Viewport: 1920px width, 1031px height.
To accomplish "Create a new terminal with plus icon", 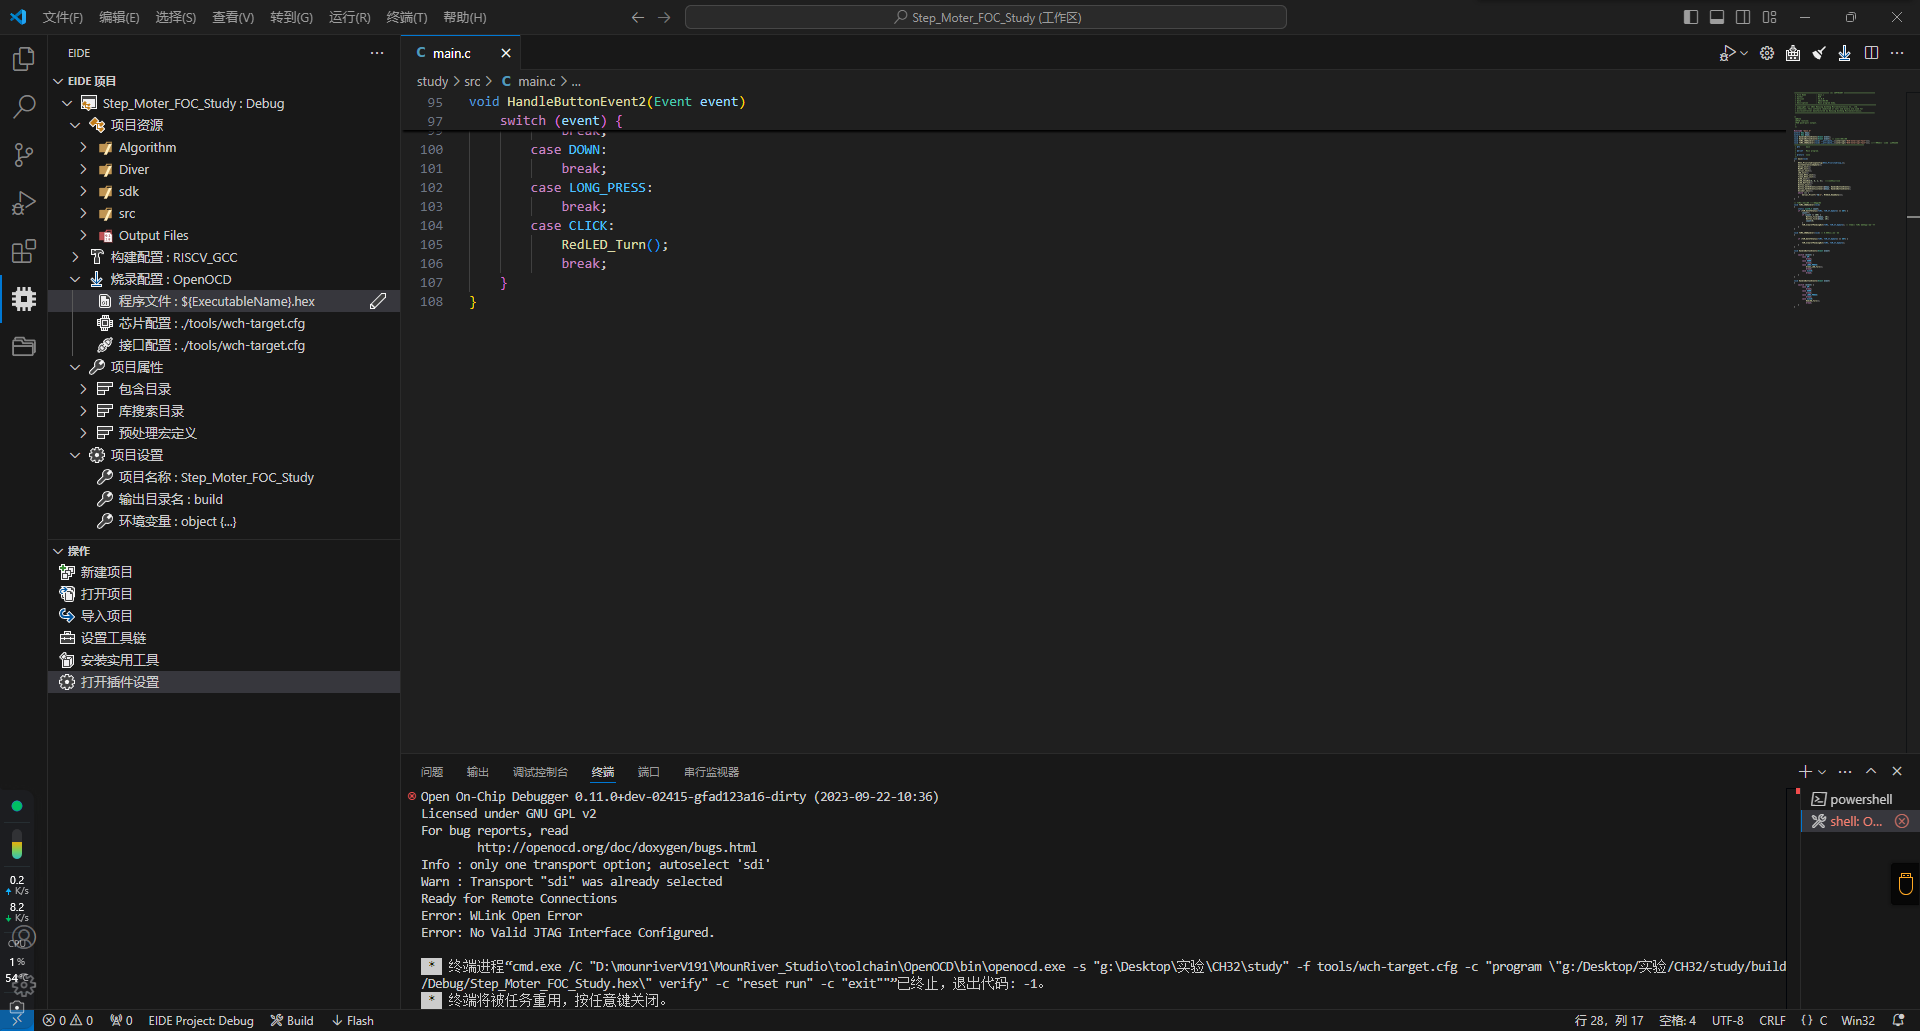I will point(1805,772).
